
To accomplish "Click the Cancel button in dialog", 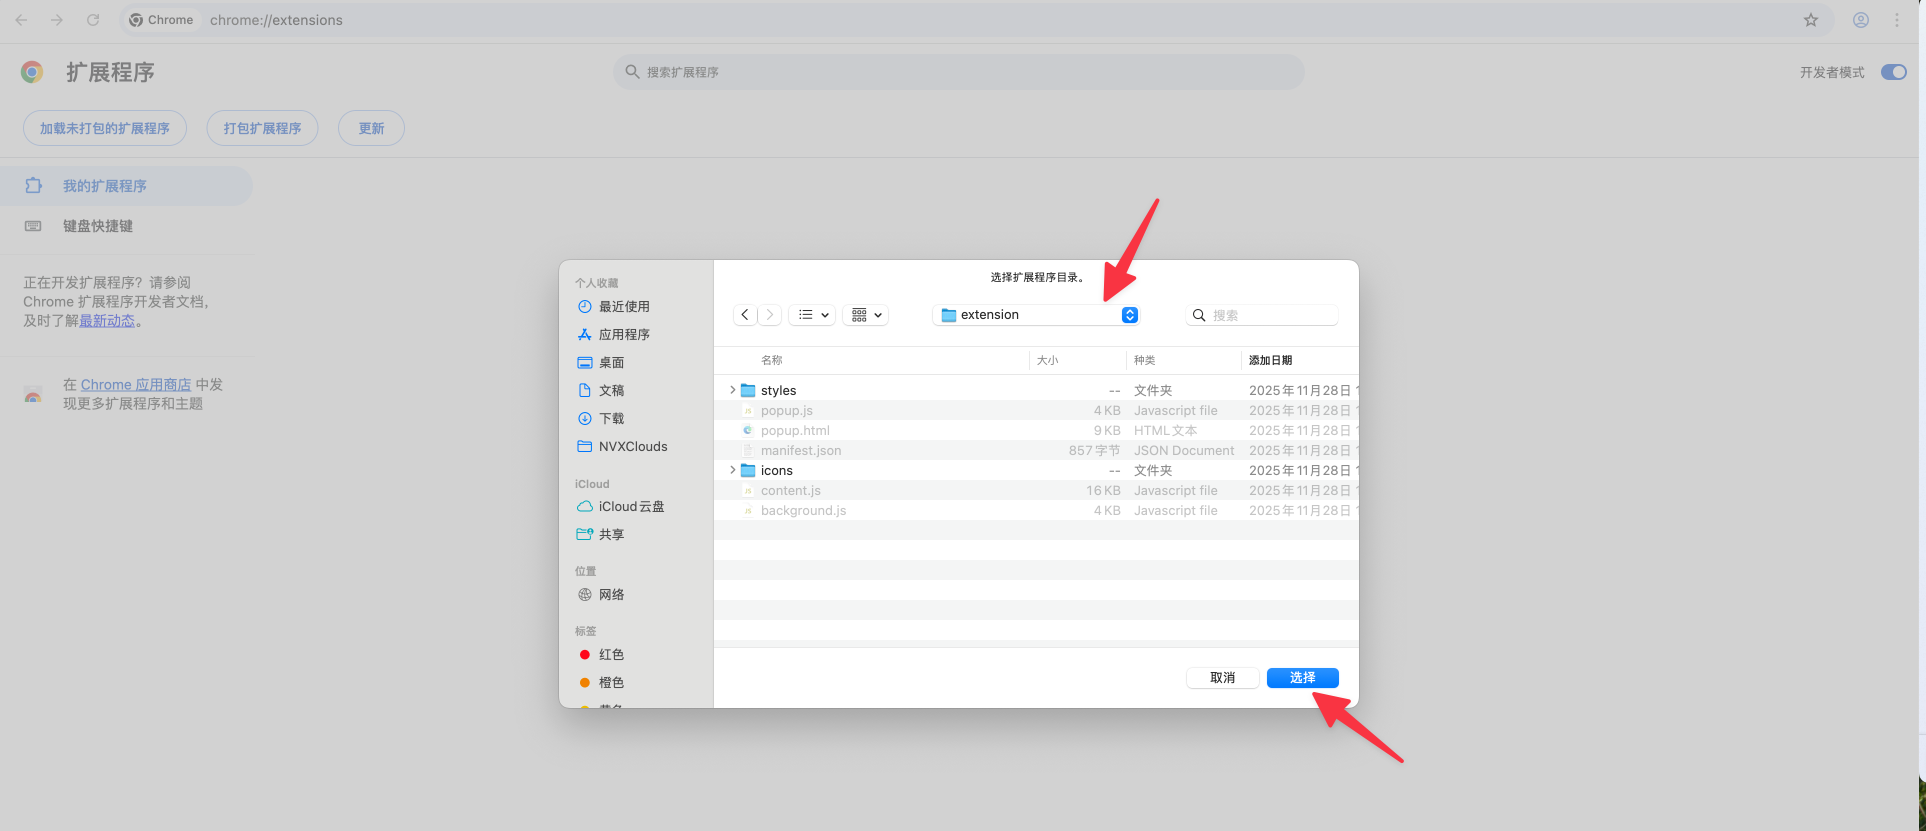I will click(1222, 678).
